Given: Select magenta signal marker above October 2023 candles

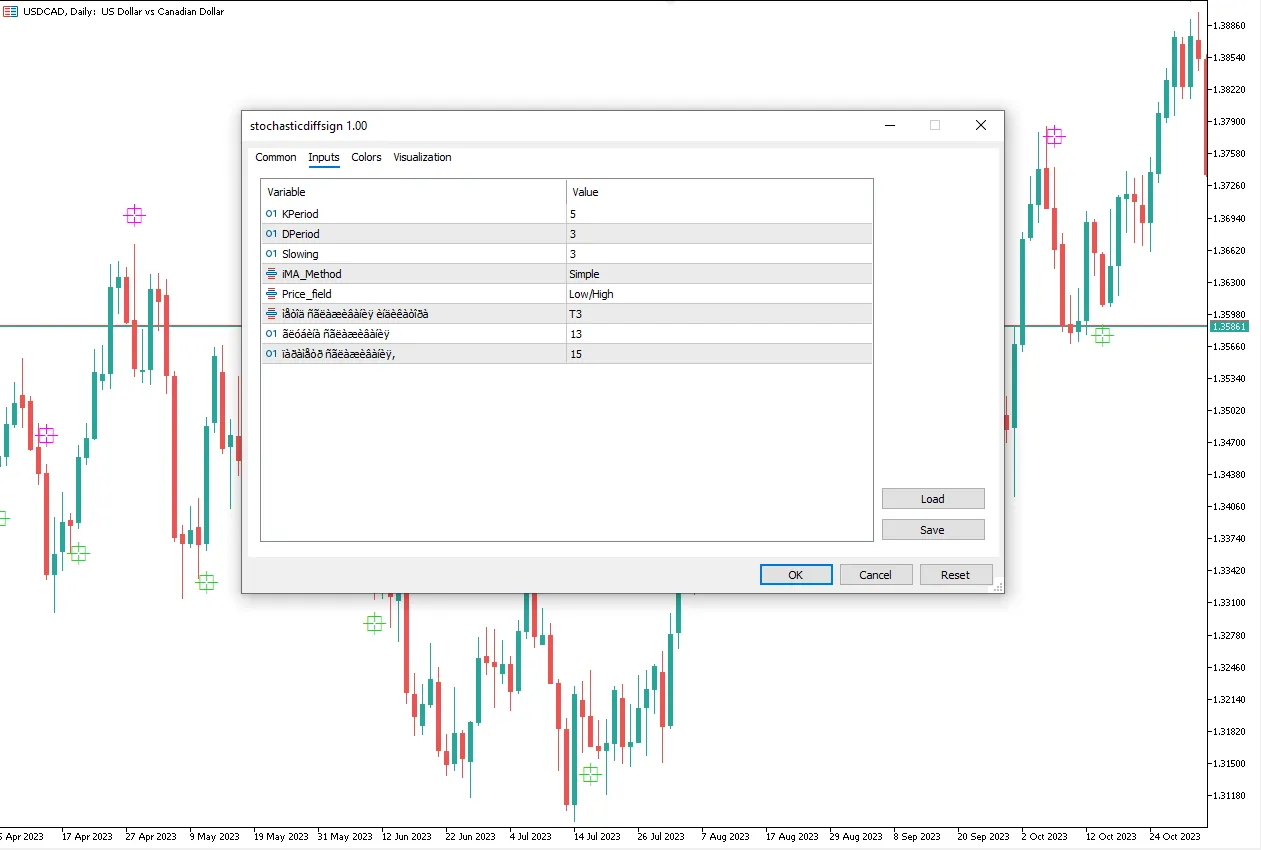Looking at the screenshot, I should pyautogui.click(x=1054, y=136).
